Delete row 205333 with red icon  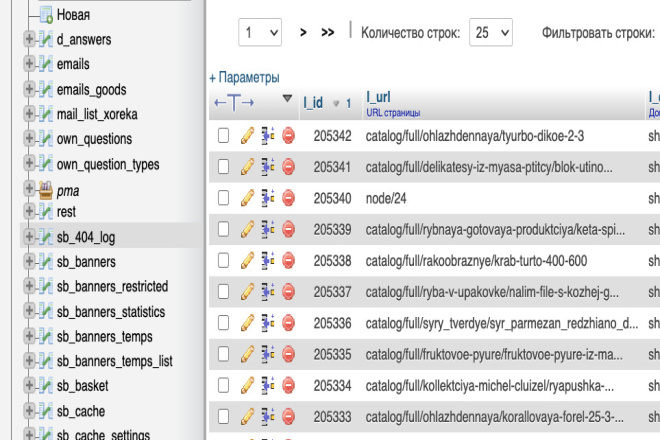[x=288, y=416]
